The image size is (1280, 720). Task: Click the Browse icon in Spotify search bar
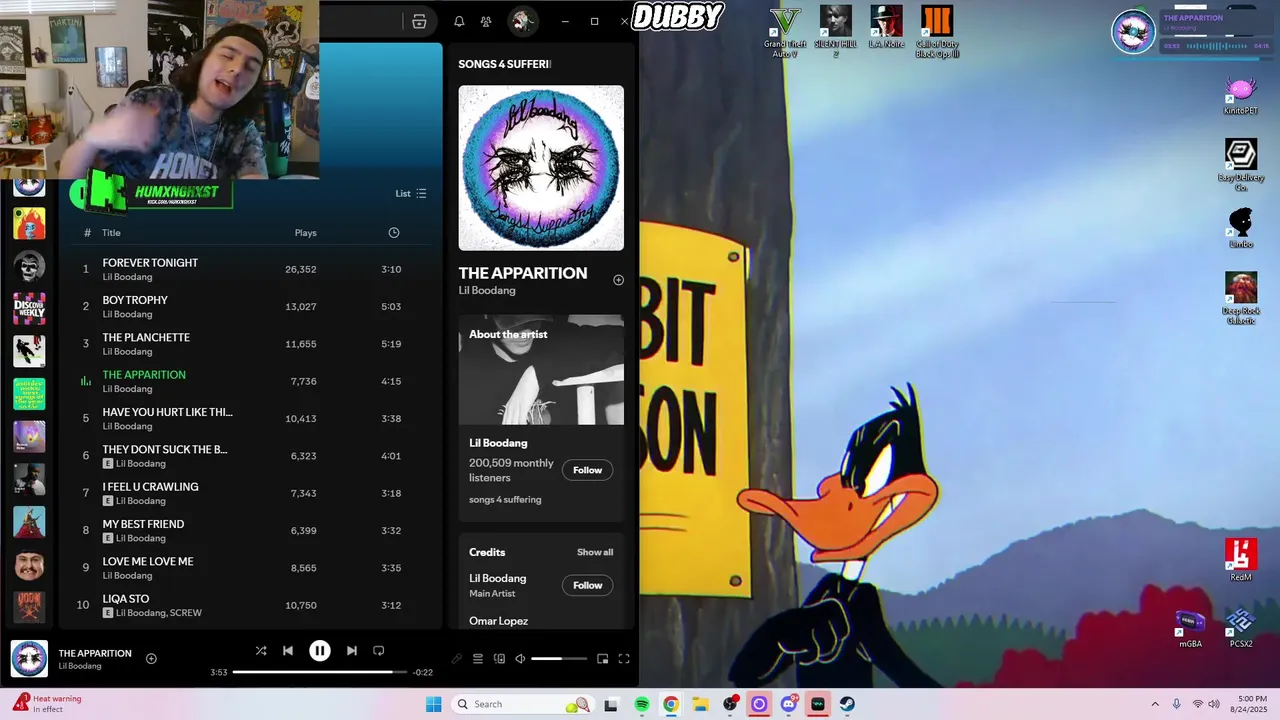(419, 21)
